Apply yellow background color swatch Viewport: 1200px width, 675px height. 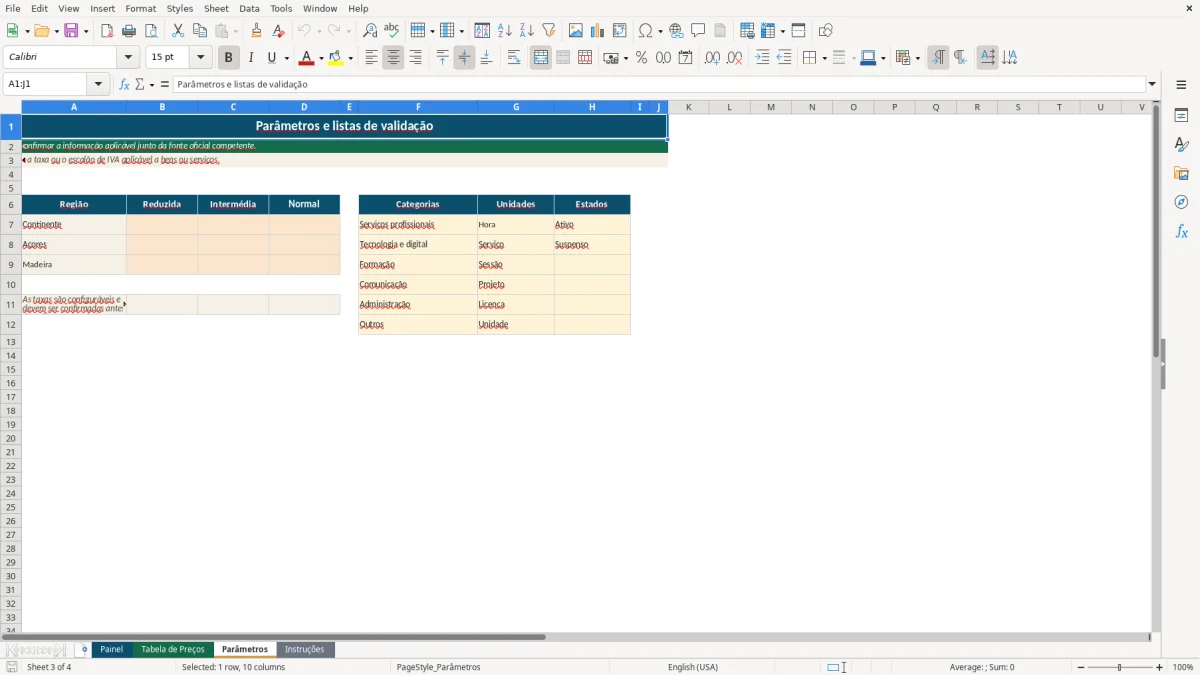(336, 58)
